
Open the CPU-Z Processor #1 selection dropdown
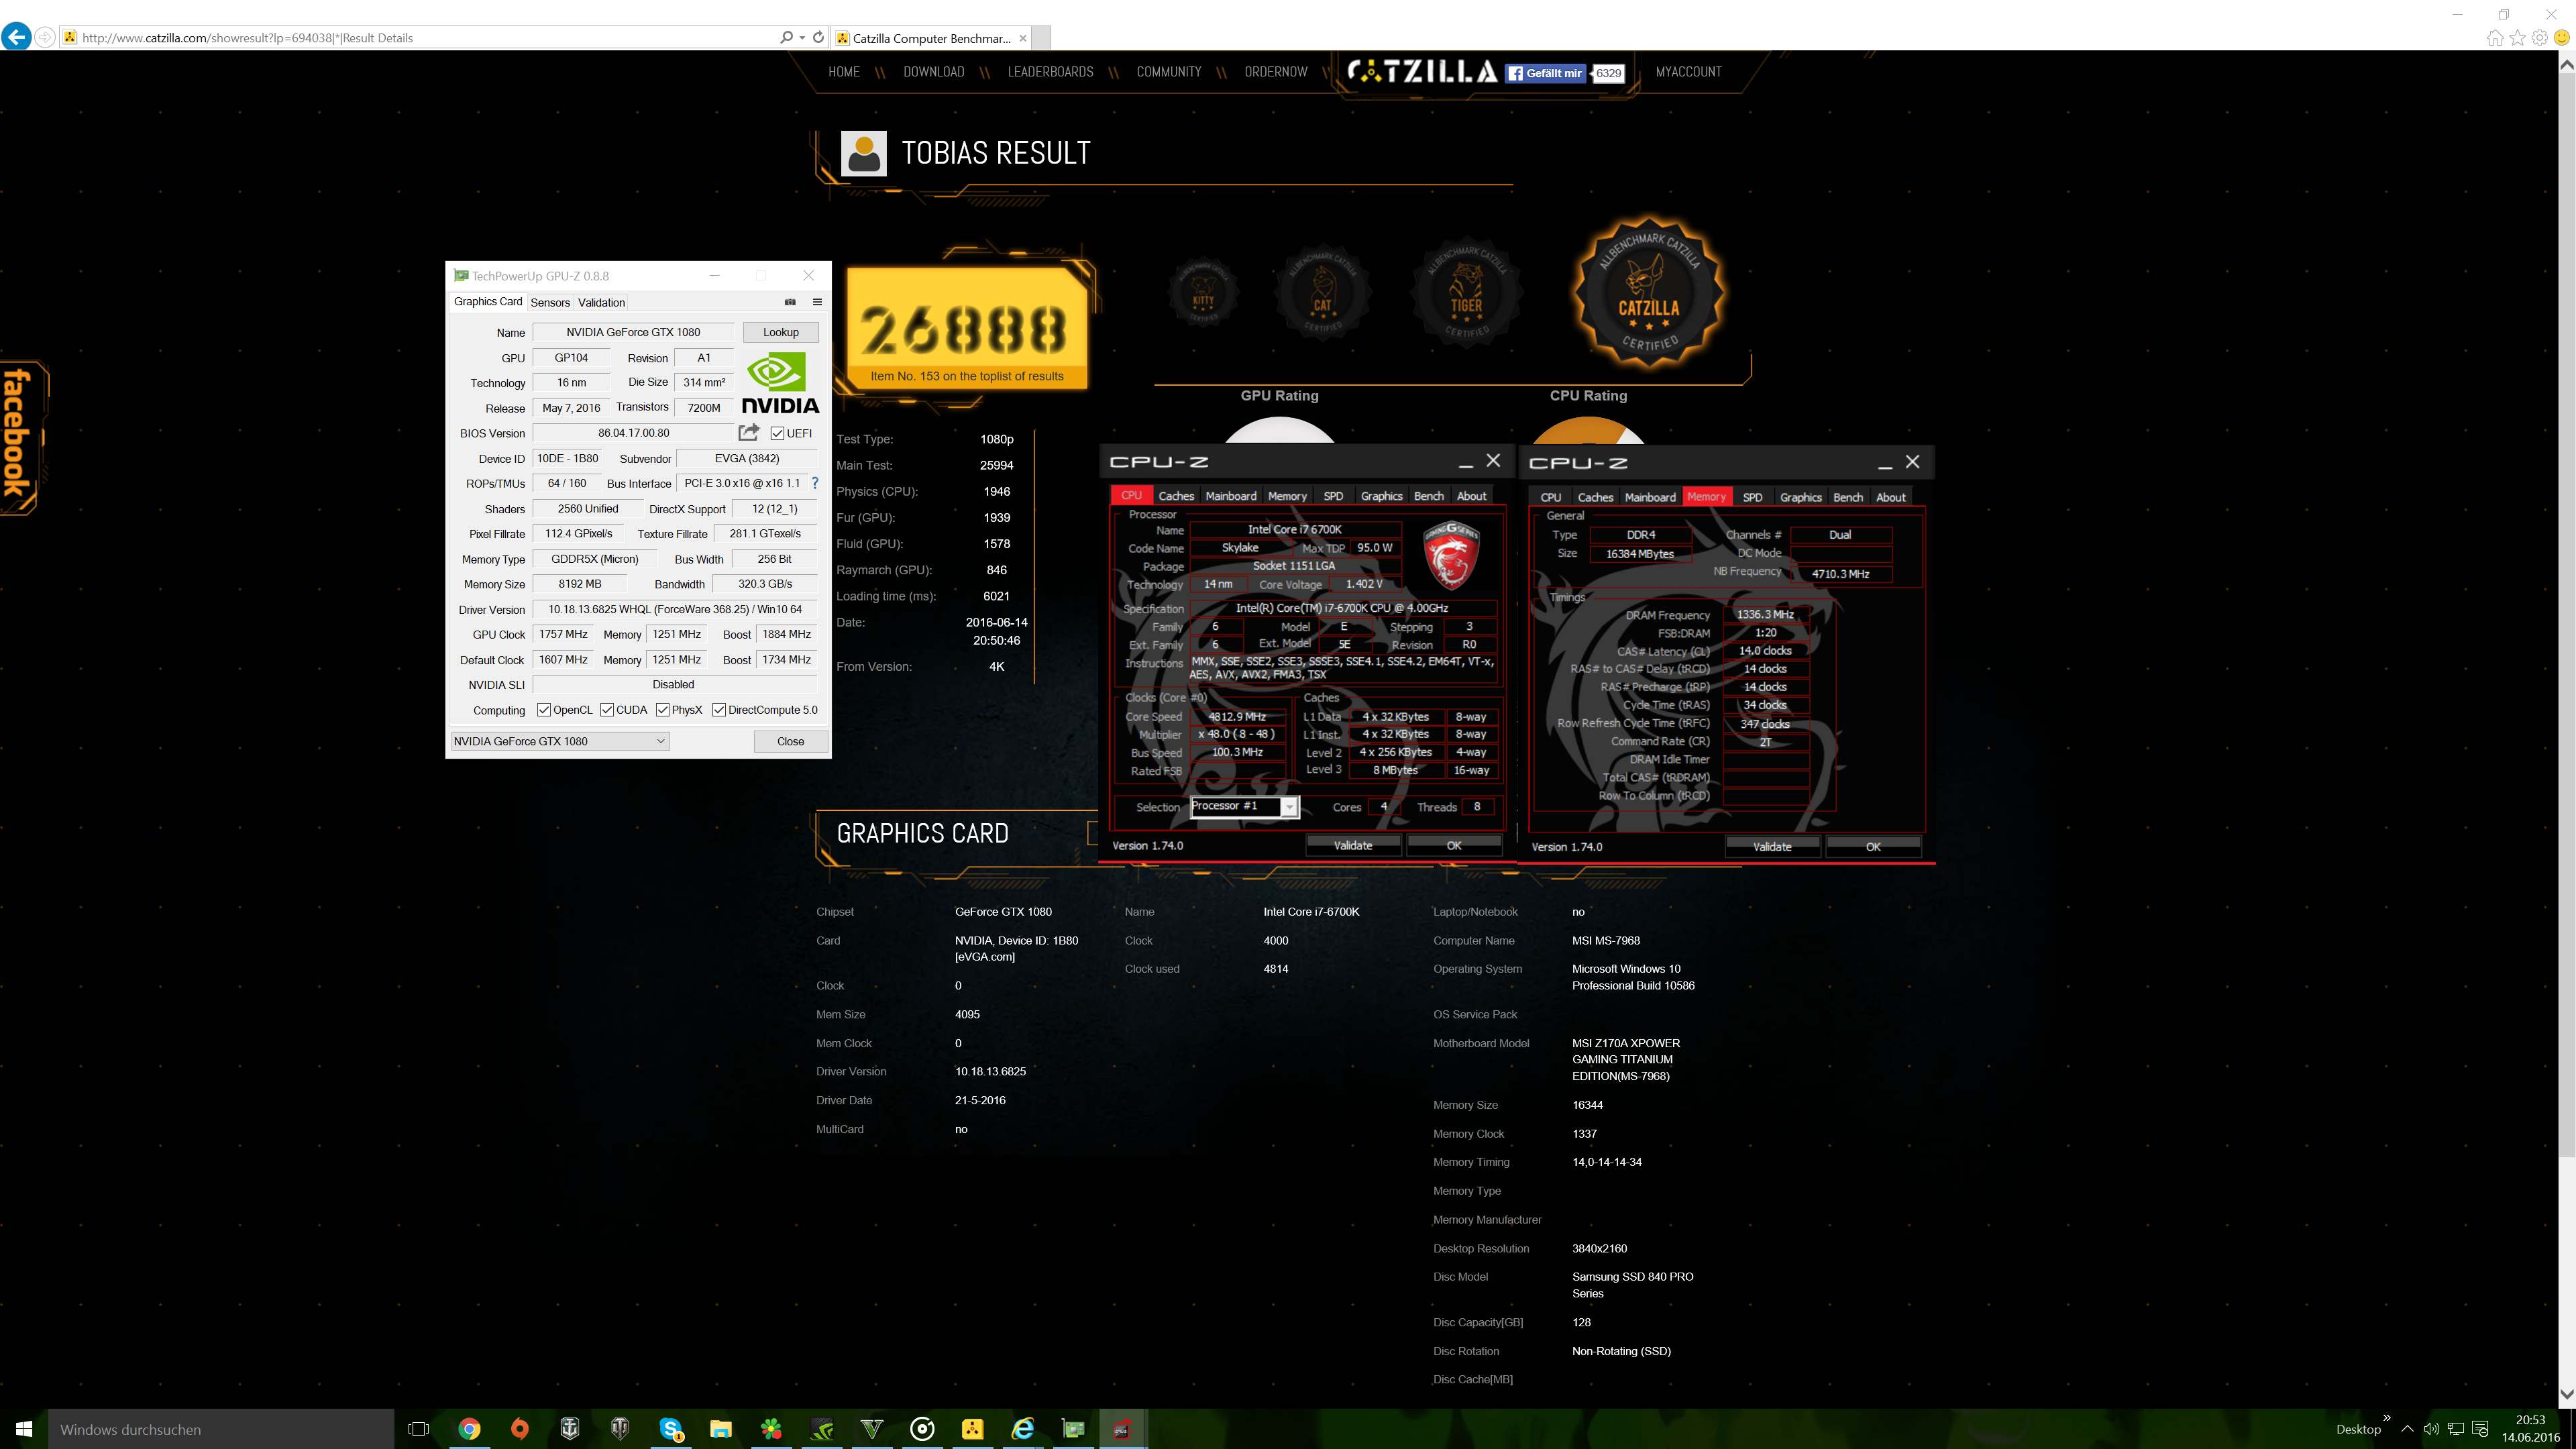pyautogui.click(x=1245, y=807)
